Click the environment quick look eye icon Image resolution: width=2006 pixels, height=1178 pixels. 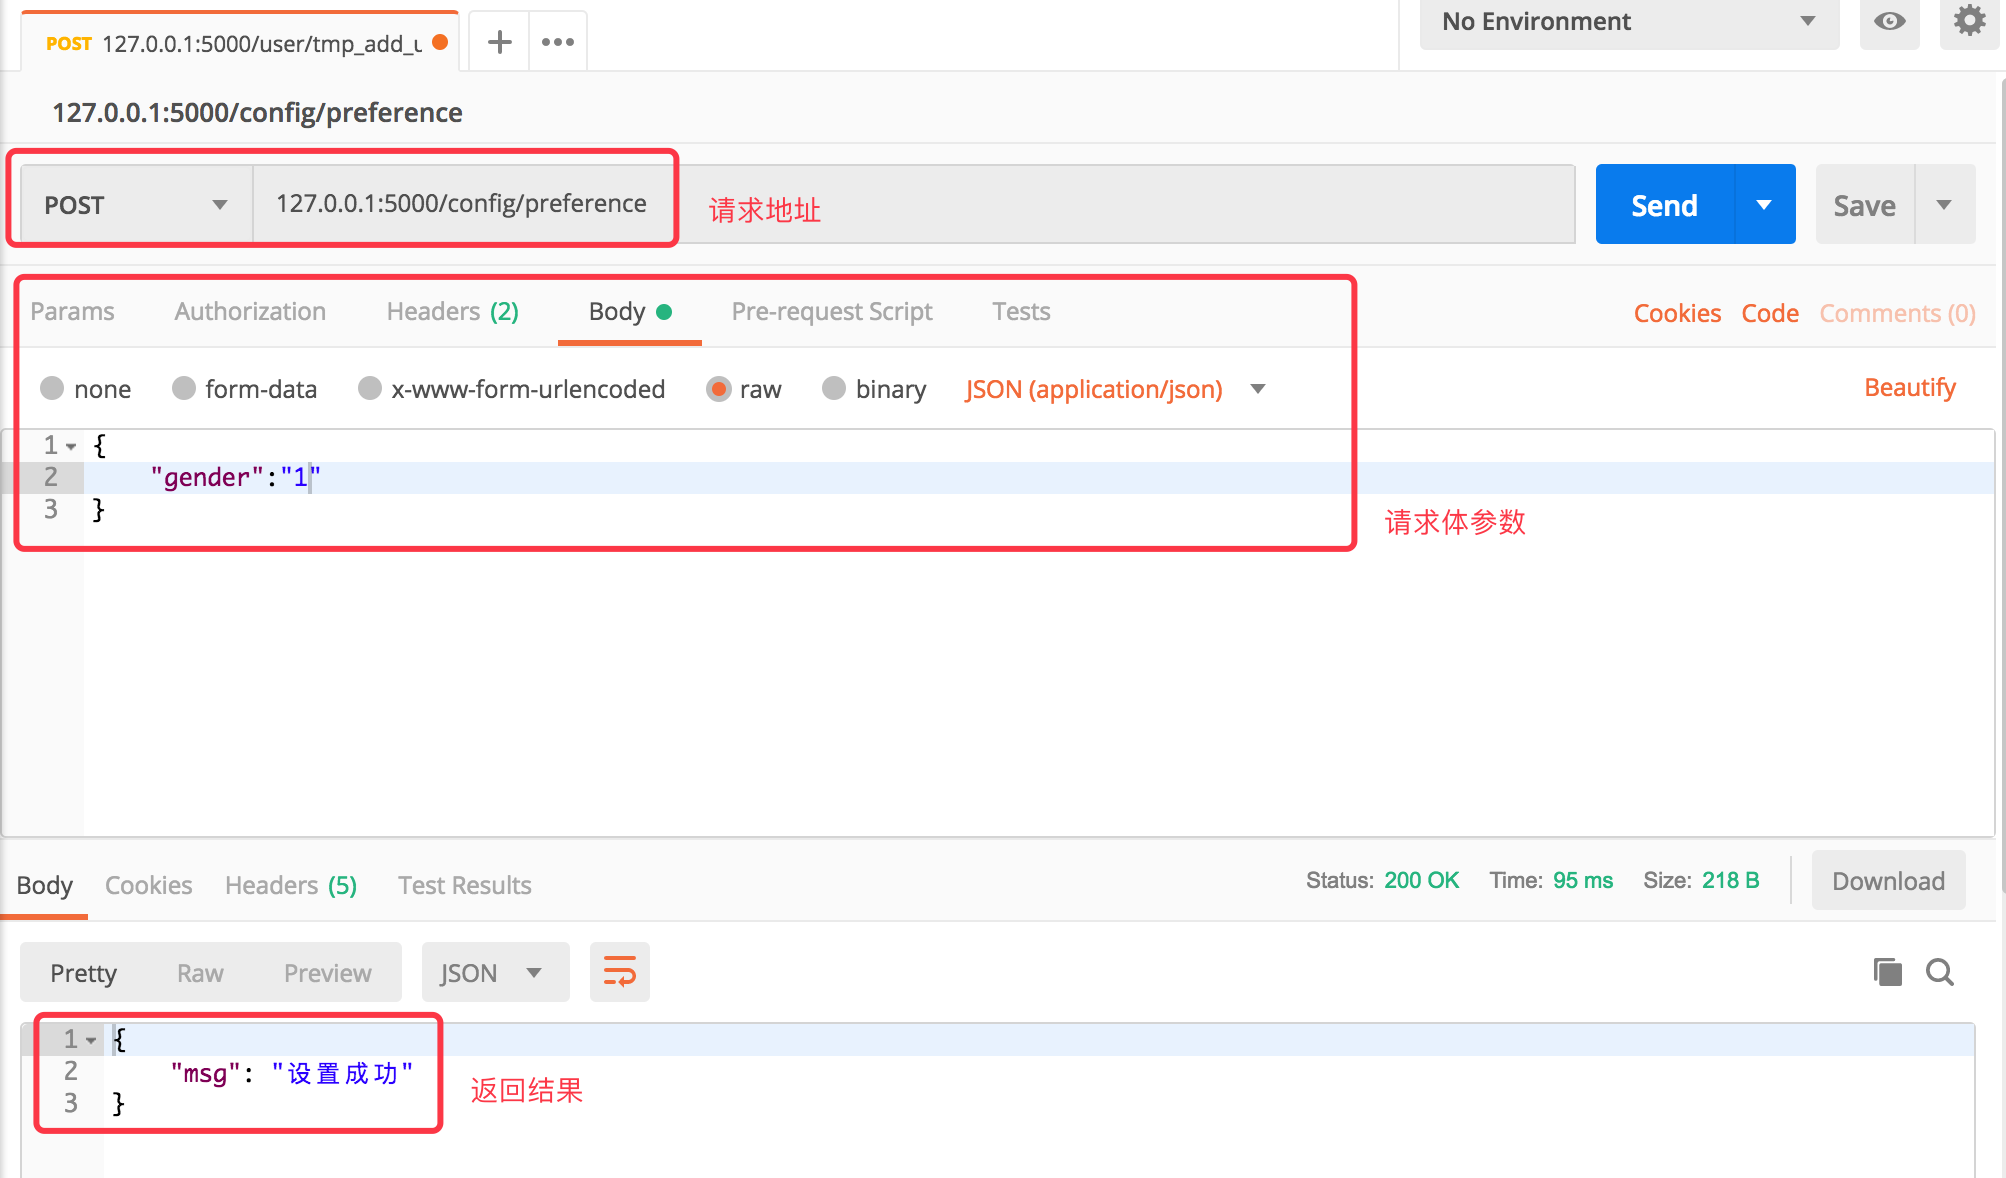click(x=1889, y=21)
